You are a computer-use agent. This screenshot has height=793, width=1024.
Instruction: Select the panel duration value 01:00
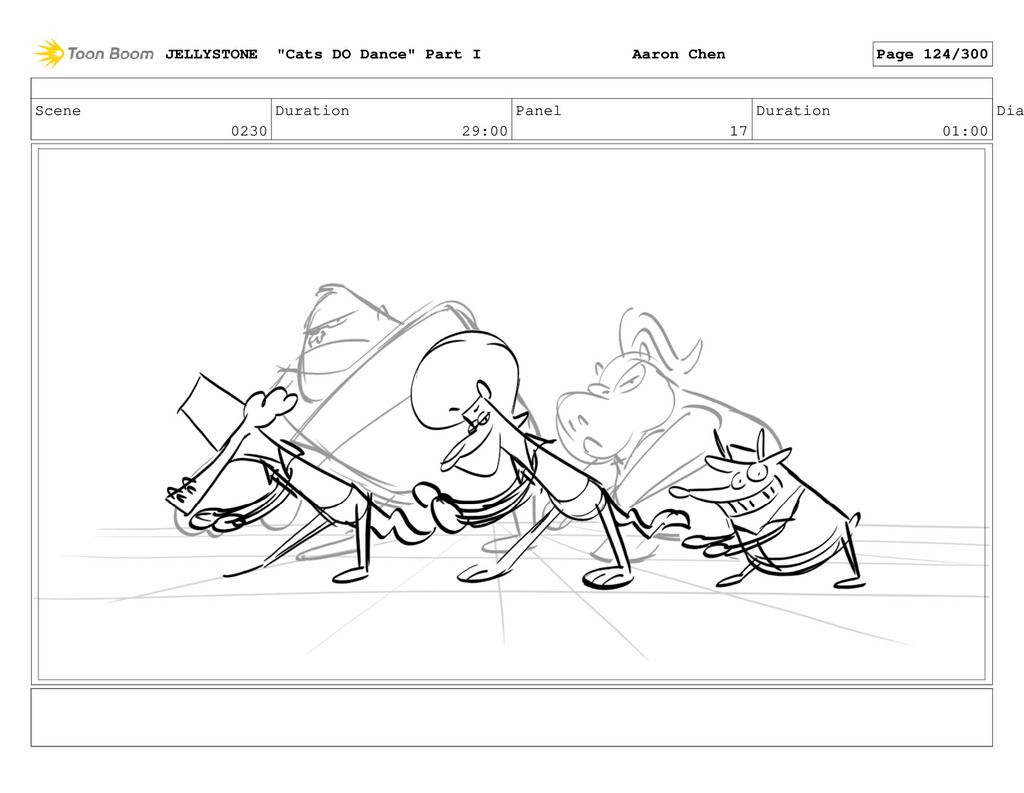(x=965, y=131)
